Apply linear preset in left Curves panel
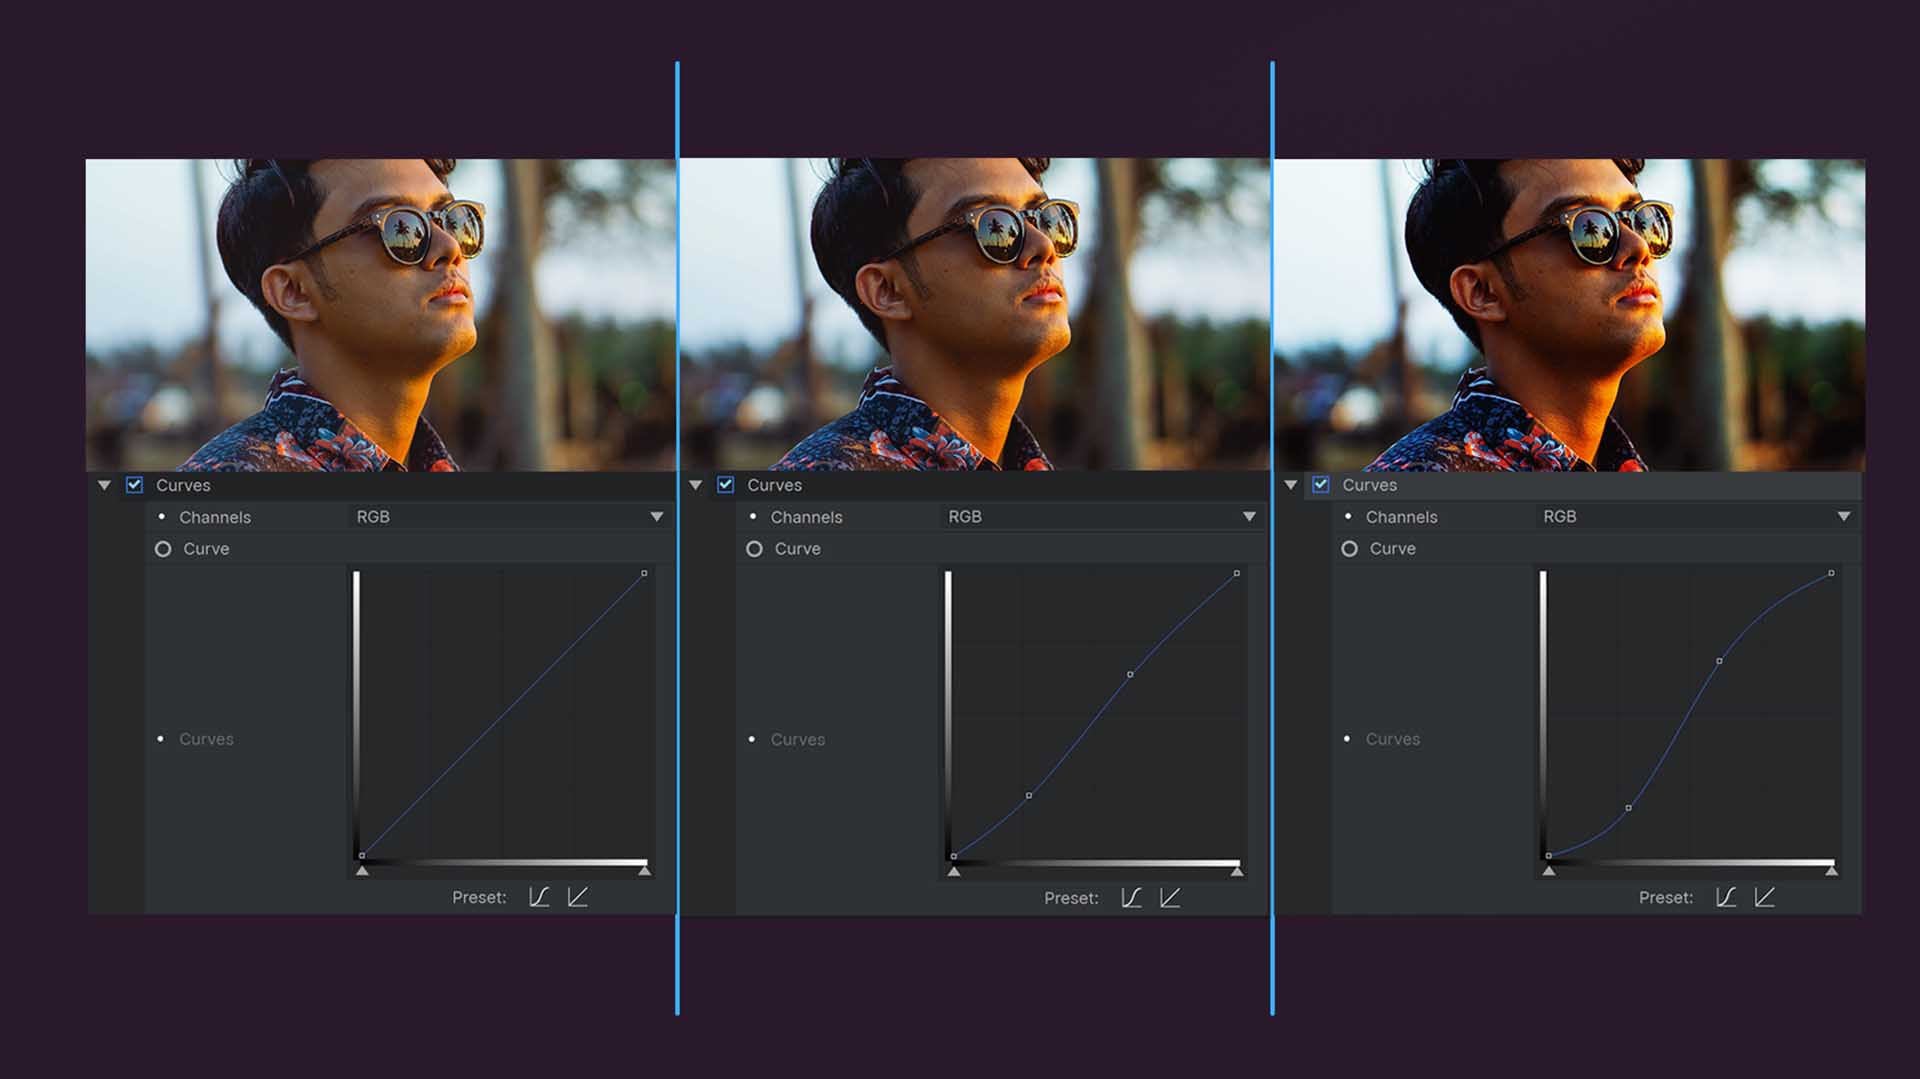 coord(578,897)
